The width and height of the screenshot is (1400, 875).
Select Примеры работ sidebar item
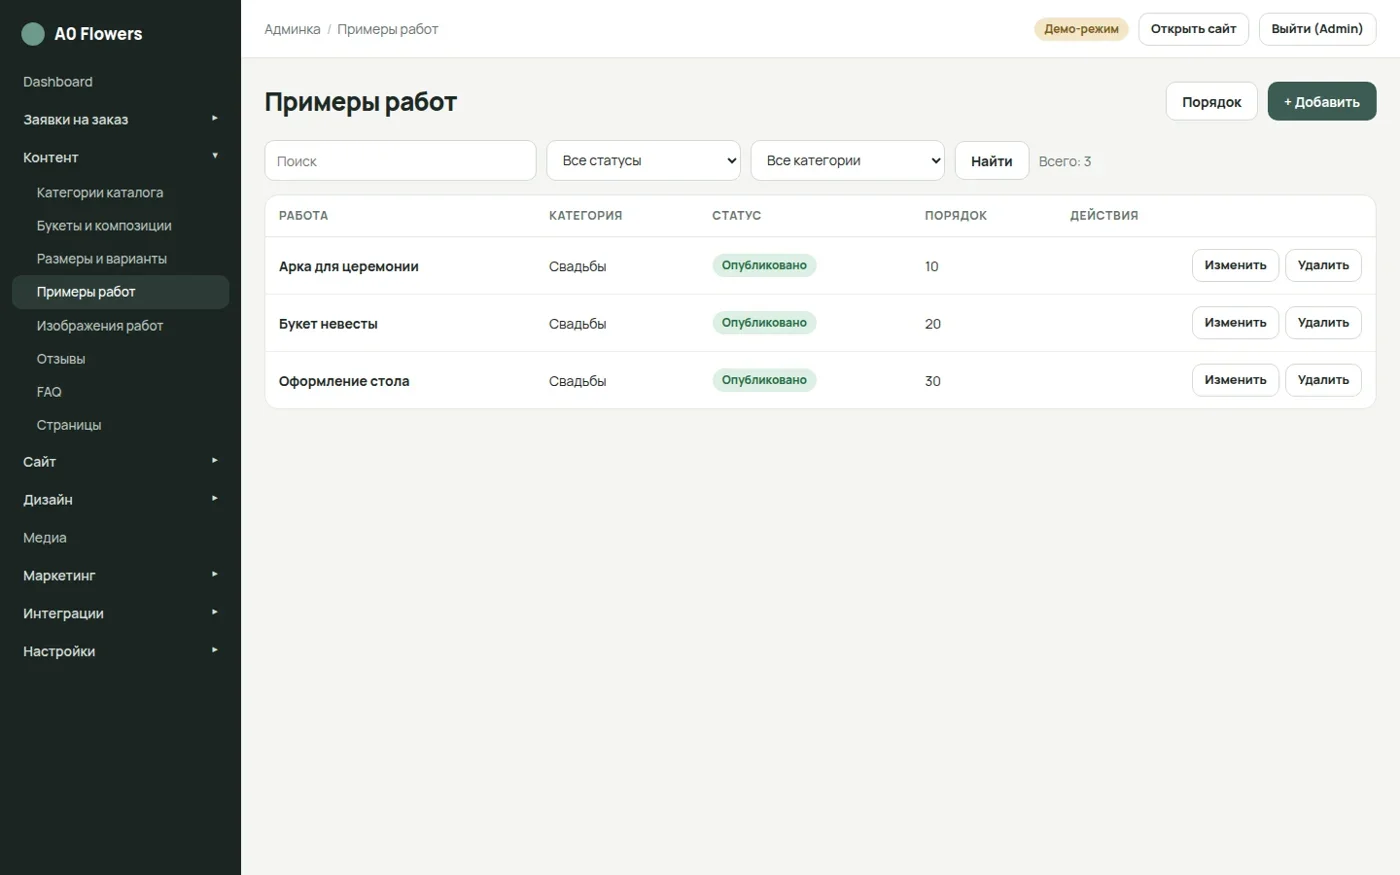click(x=120, y=292)
